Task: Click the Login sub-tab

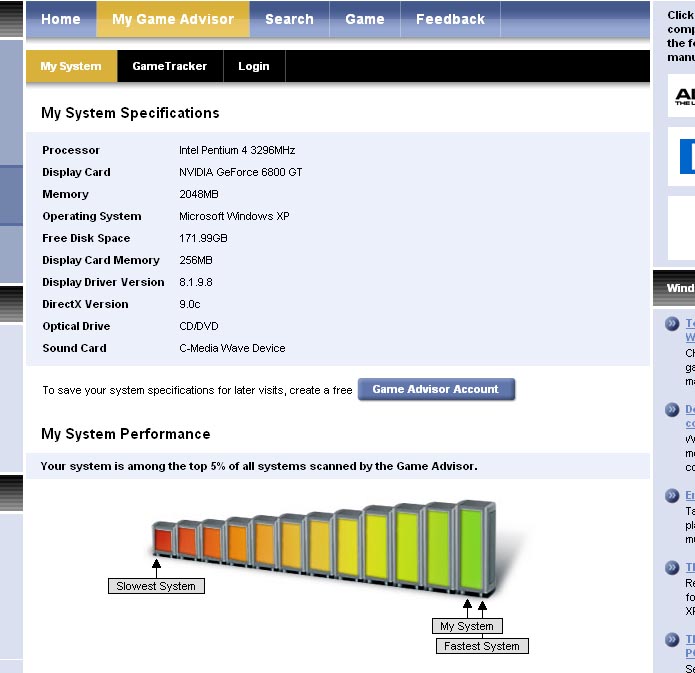Action: 253,66
